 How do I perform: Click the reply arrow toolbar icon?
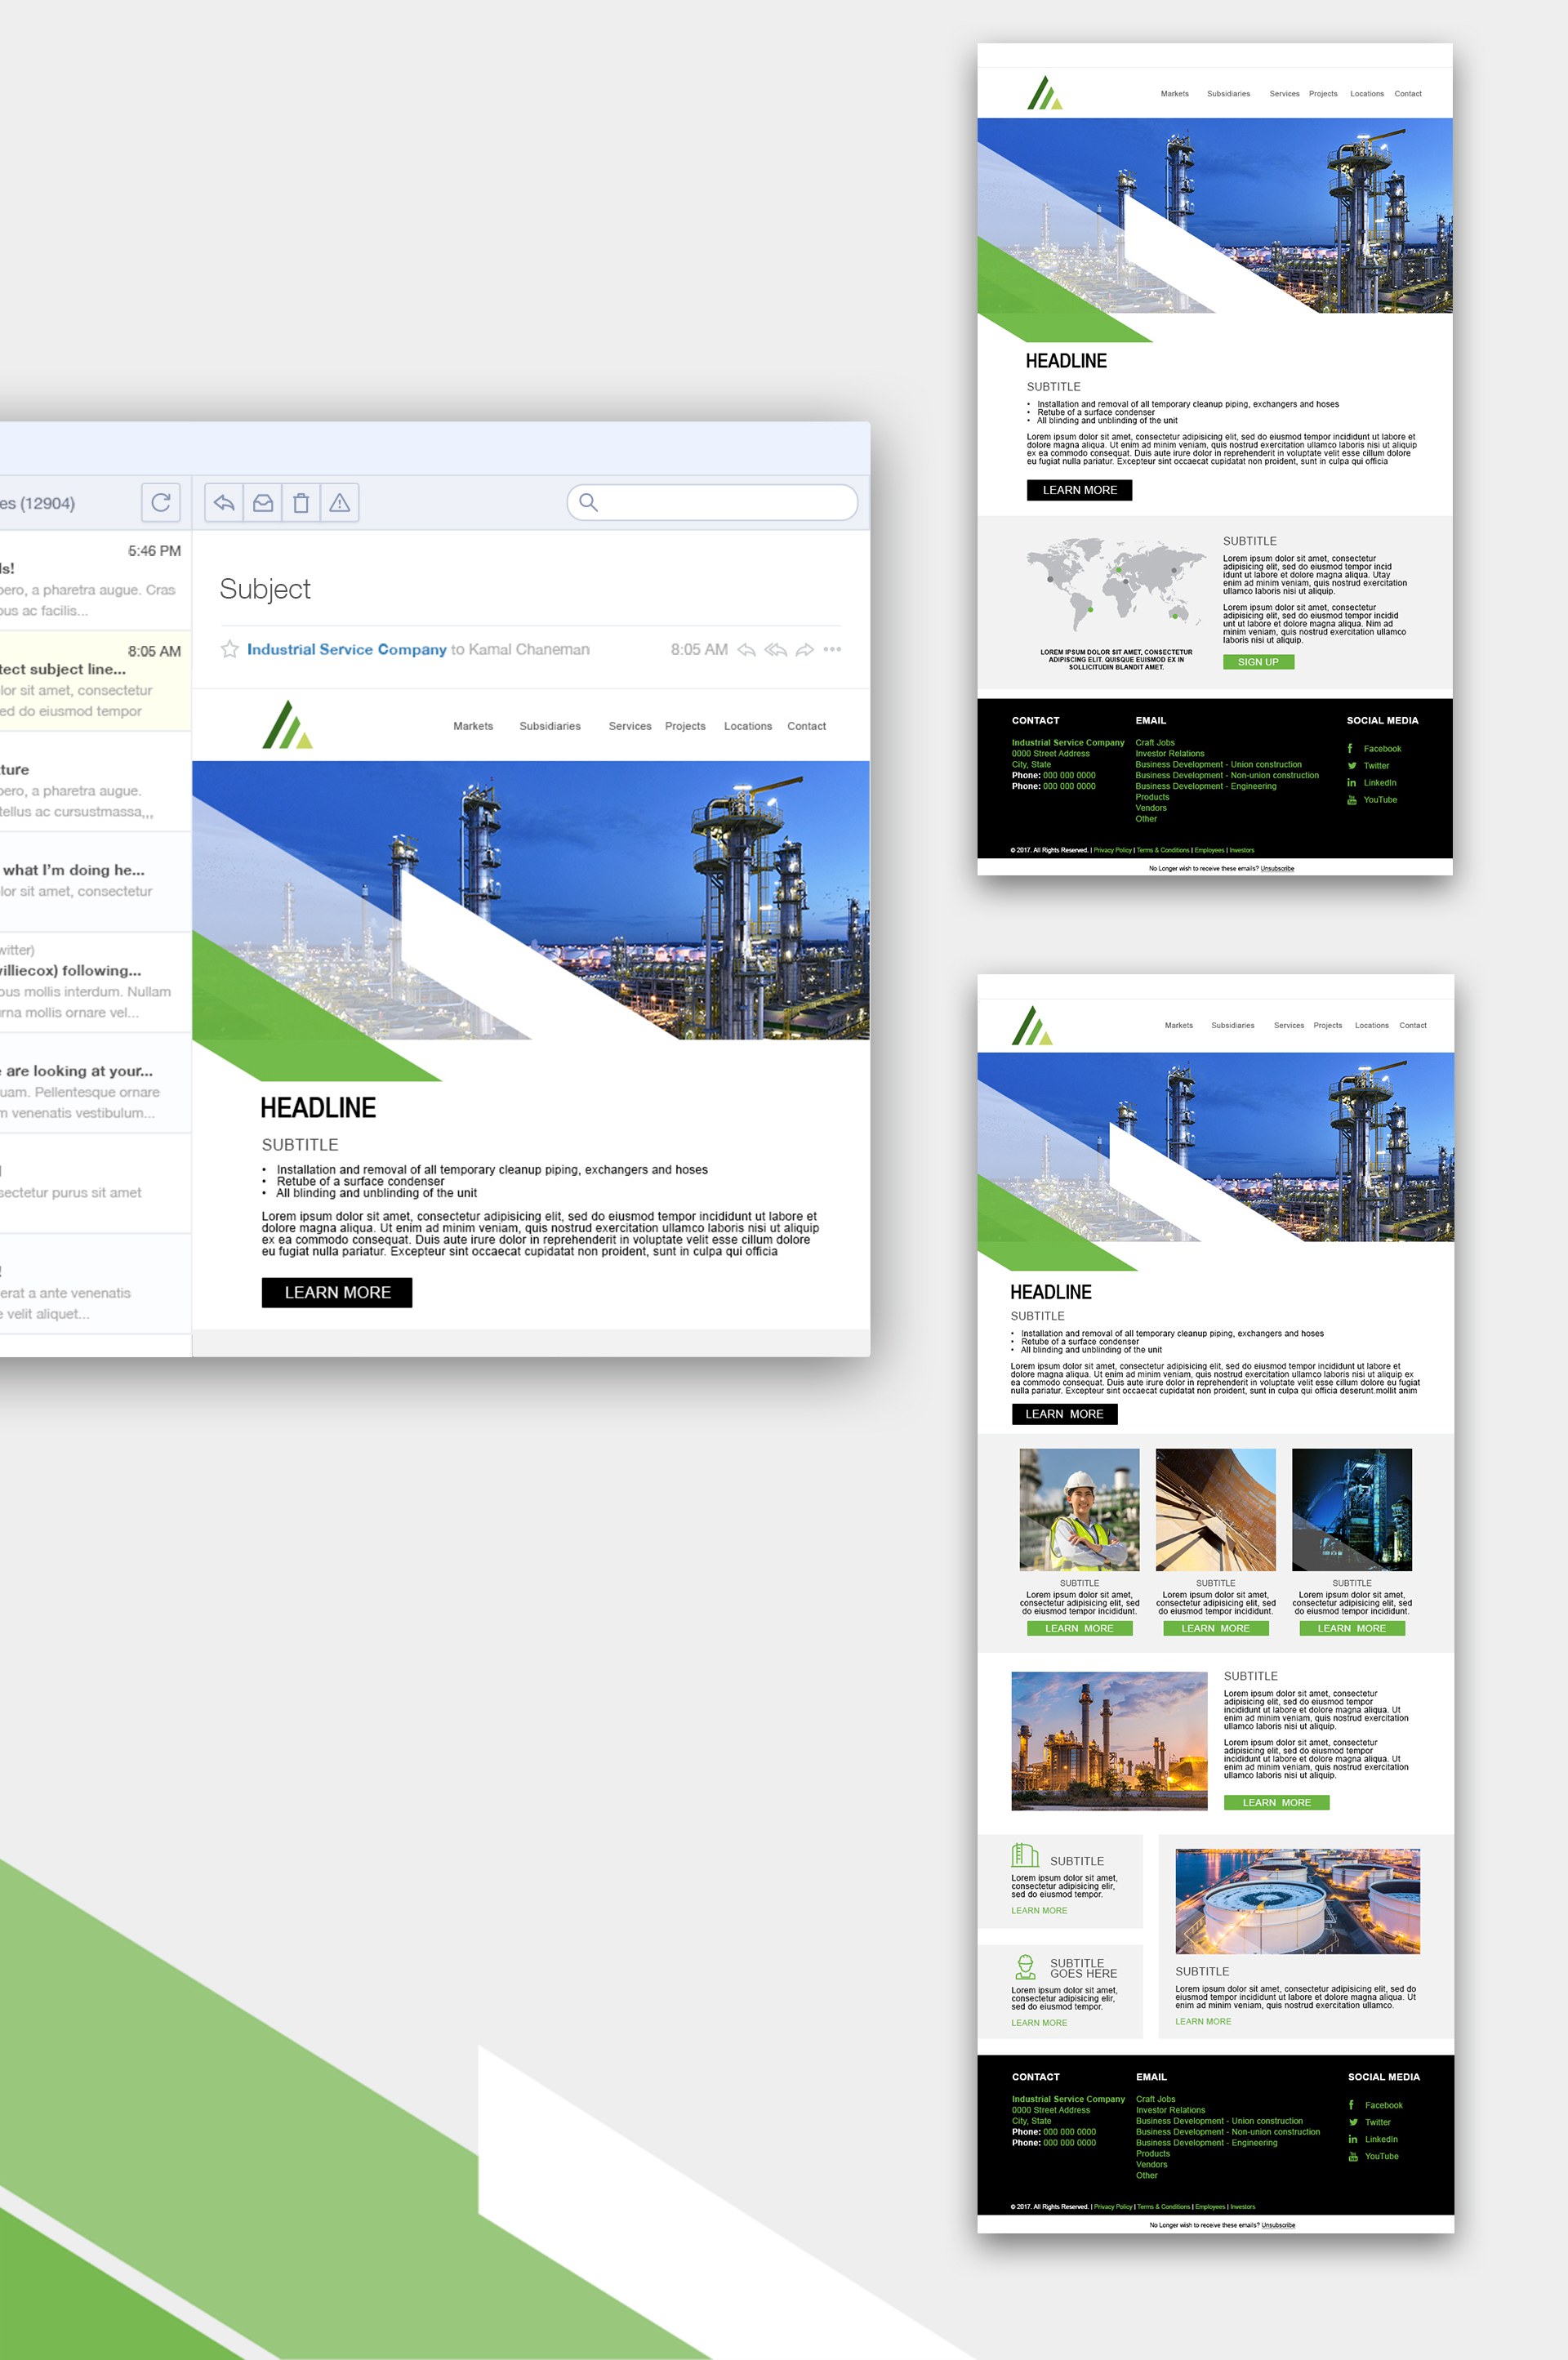click(x=224, y=502)
